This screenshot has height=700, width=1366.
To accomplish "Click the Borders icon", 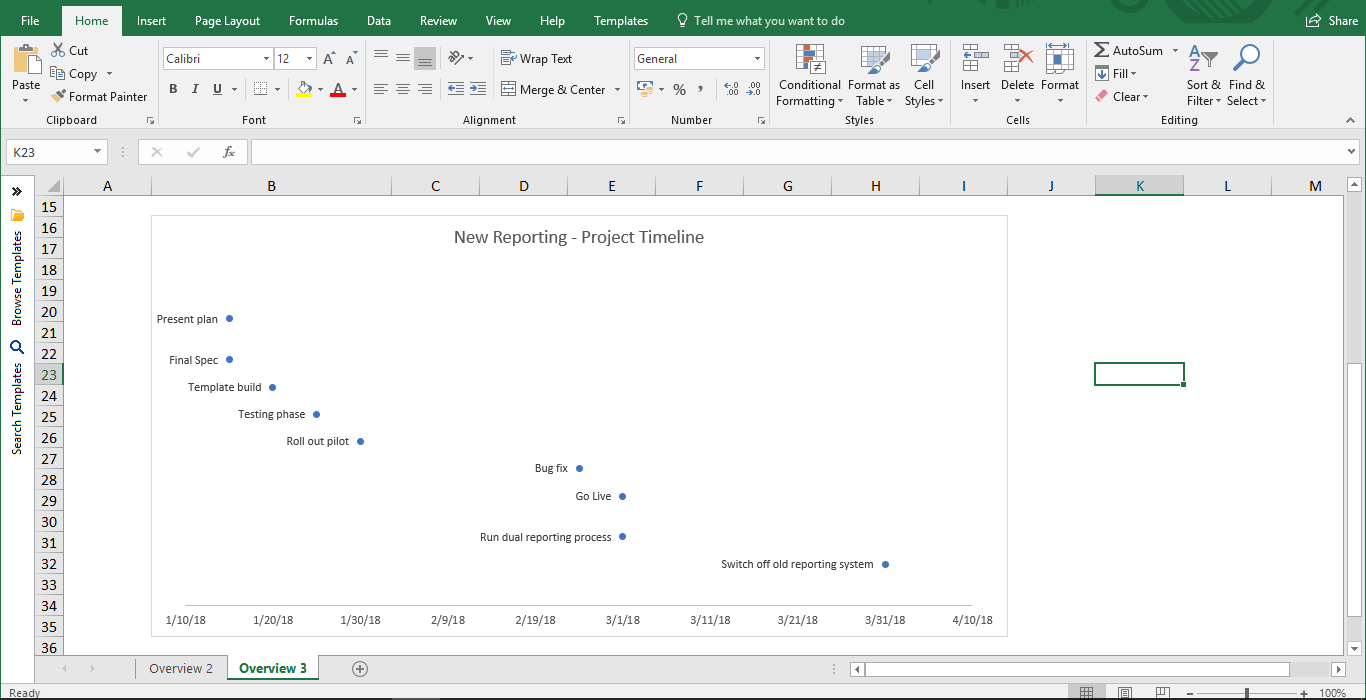I will point(260,89).
